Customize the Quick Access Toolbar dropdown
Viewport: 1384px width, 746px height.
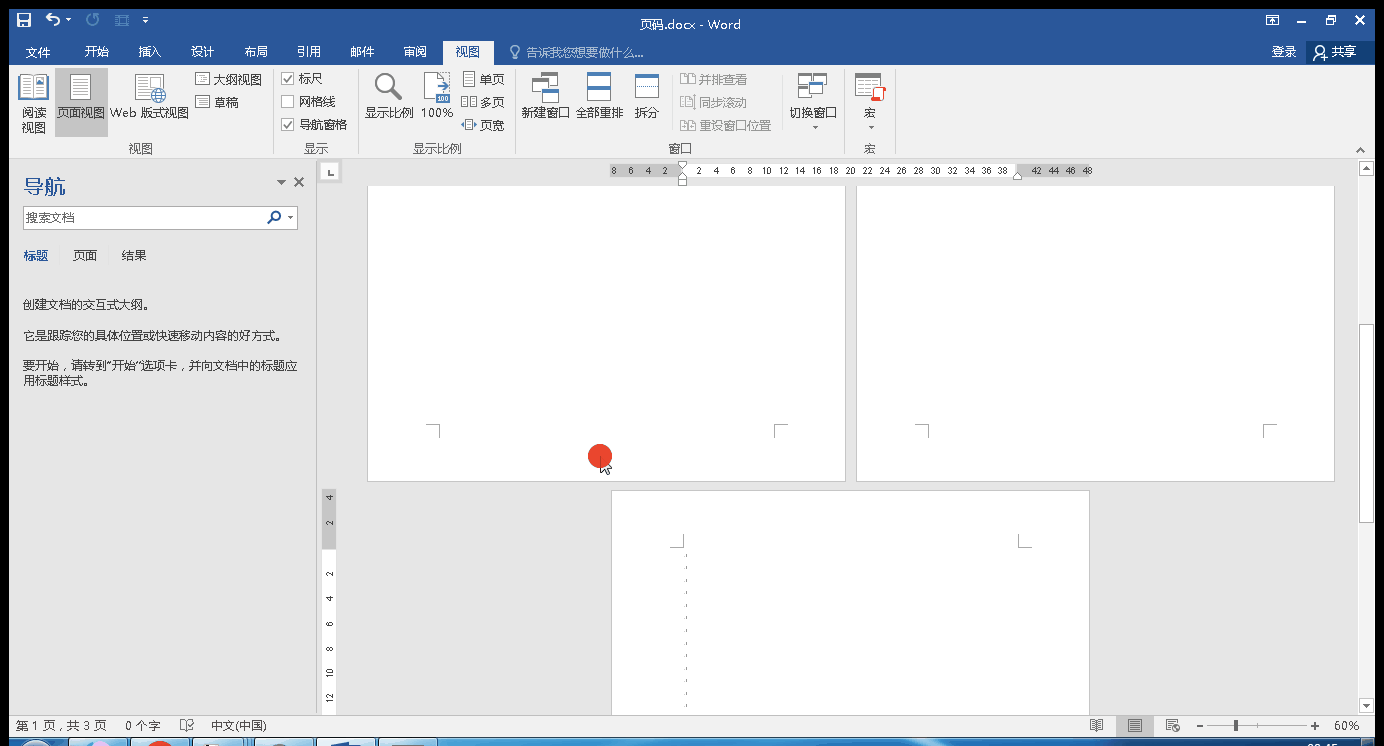pyautogui.click(x=146, y=20)
